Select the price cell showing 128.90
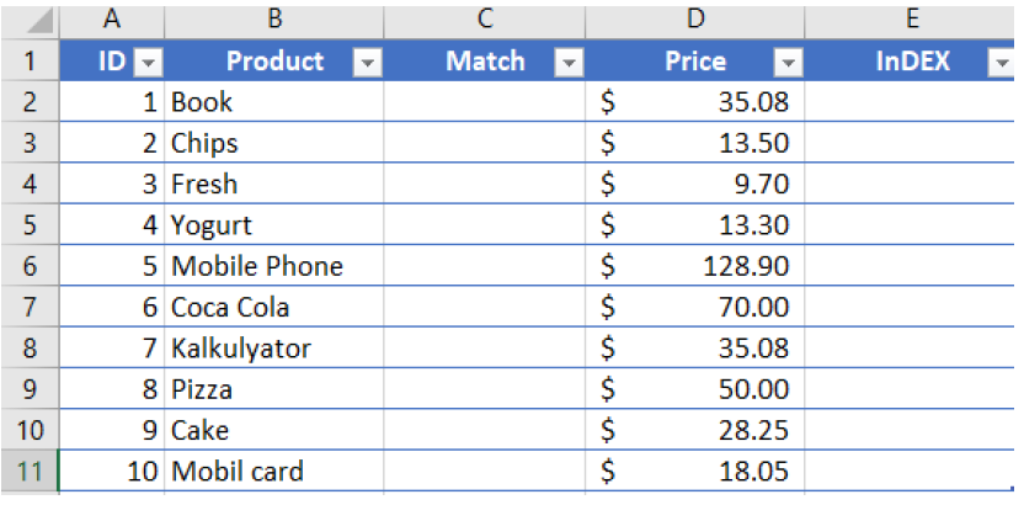The height and width of the screenshot is (505, 1024). click(x=695, y=266)
